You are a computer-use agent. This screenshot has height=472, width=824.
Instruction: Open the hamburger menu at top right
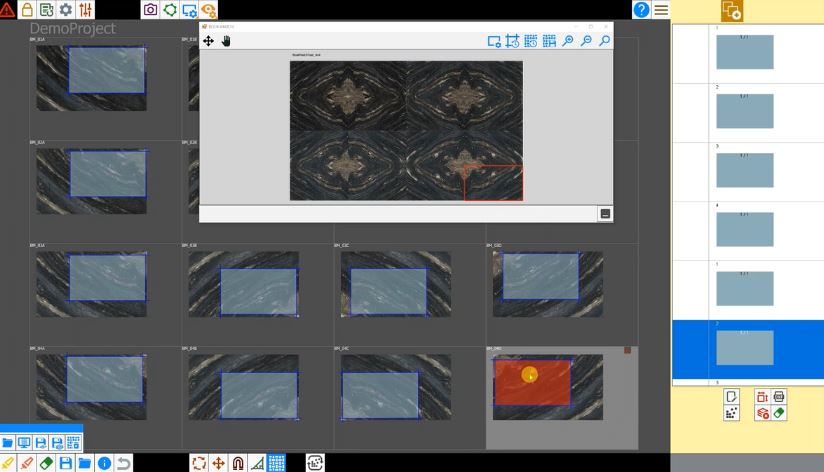point(661,9)
